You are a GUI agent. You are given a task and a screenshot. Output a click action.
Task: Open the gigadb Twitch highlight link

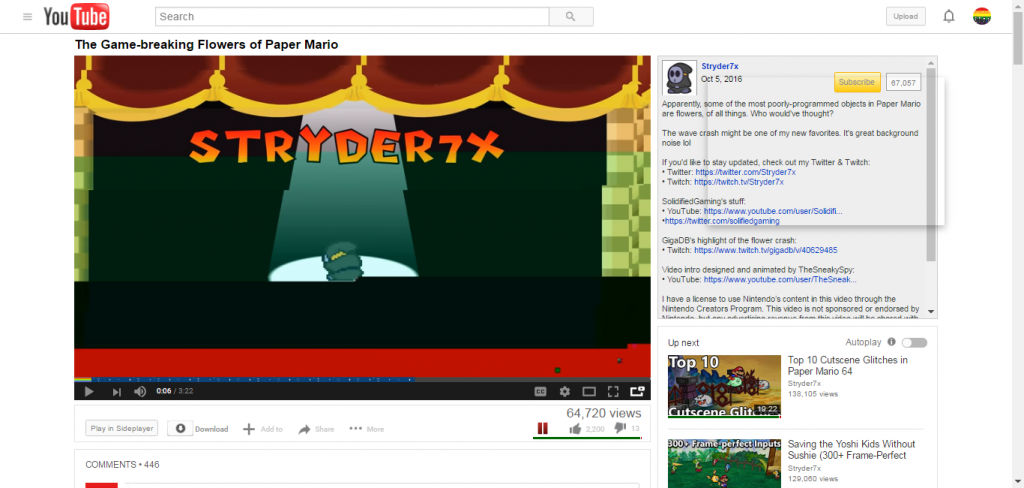(765, 250)
